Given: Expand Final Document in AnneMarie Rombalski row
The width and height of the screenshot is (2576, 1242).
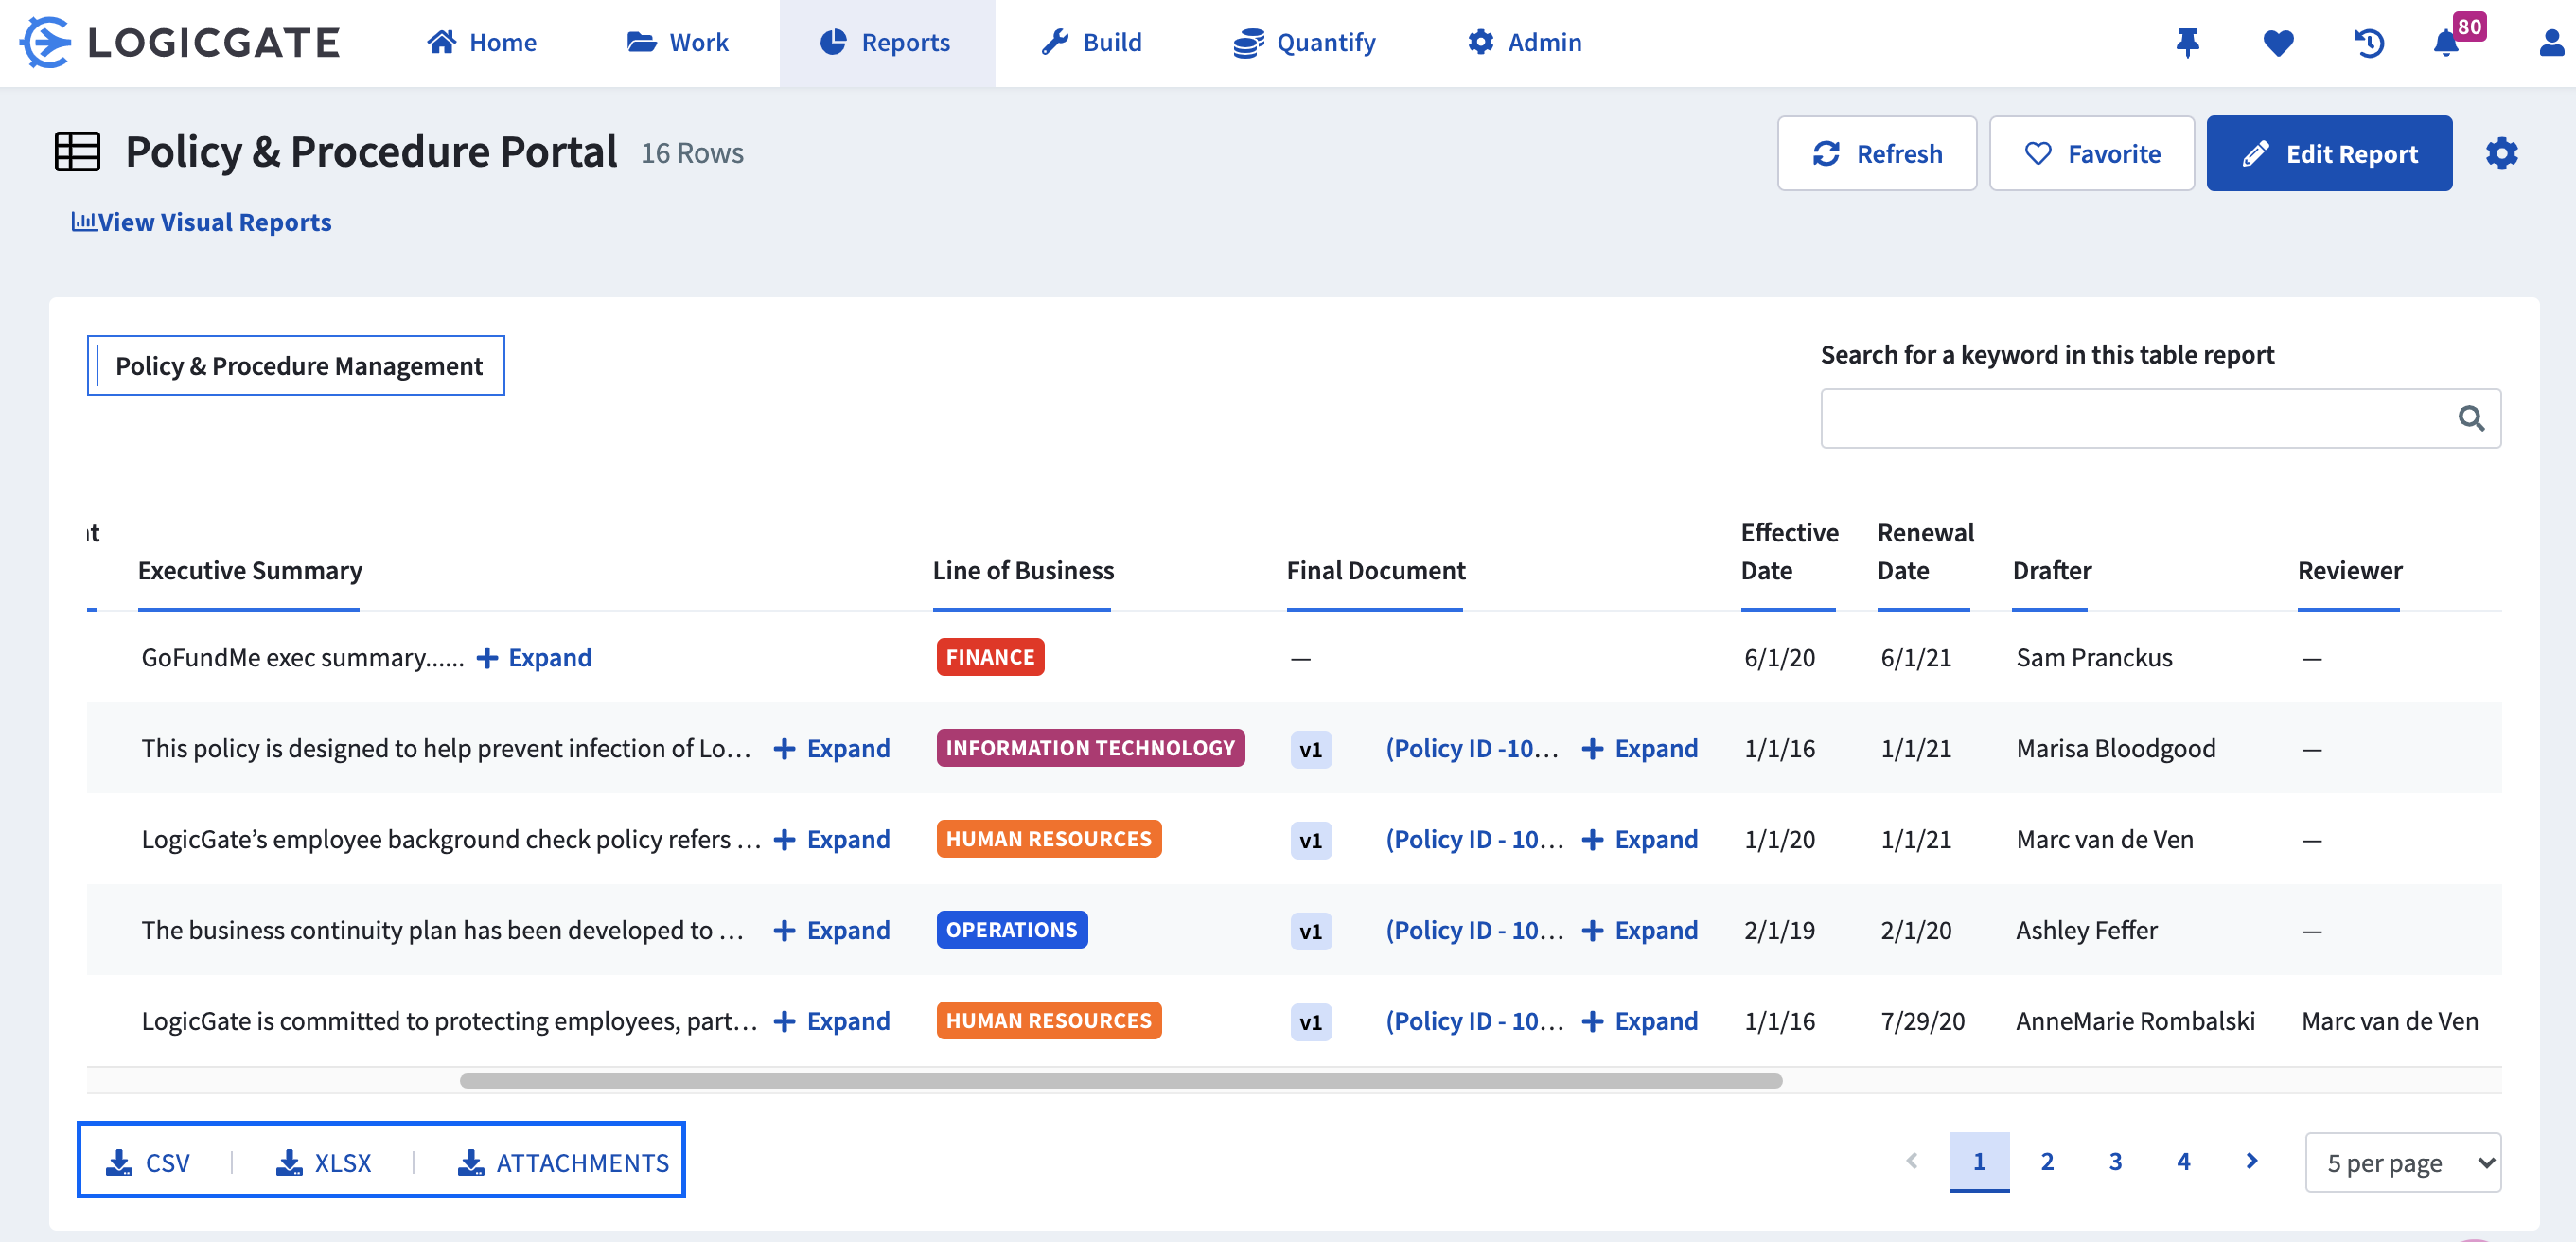Looking at the screenshot, I should (x=1640, y=1022).
